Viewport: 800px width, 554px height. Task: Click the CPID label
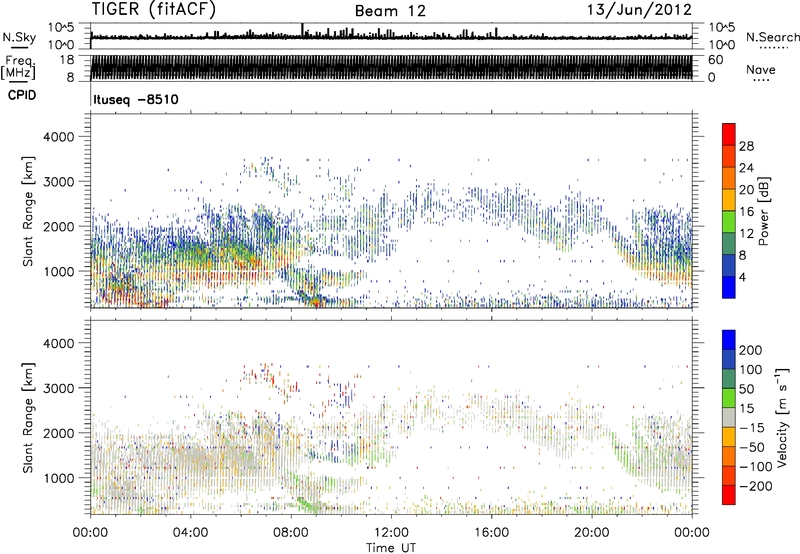pyautogui.click(x=22, y=95)
